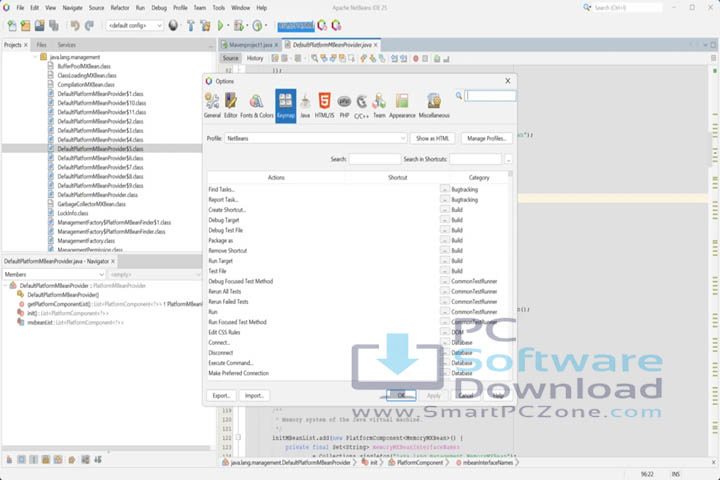Switch to the History view

(x=255, y=58)
